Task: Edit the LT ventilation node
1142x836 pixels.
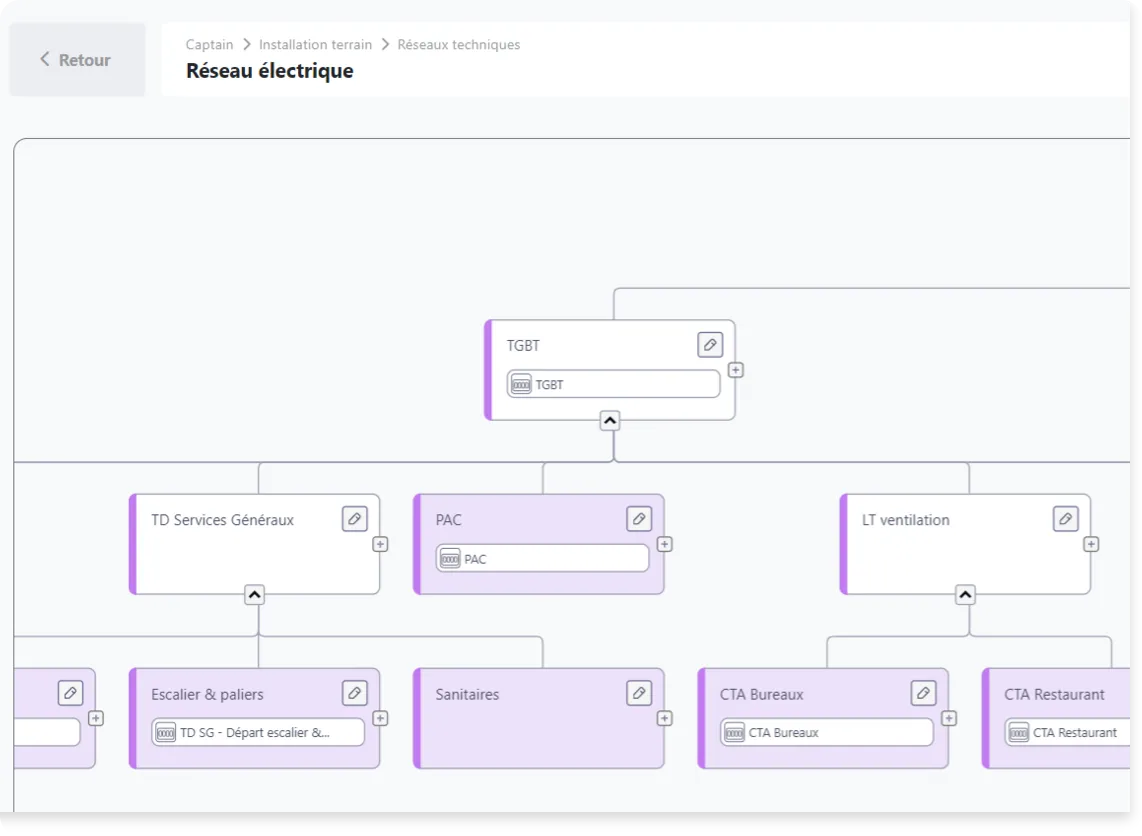Action: click(1066, 519)
